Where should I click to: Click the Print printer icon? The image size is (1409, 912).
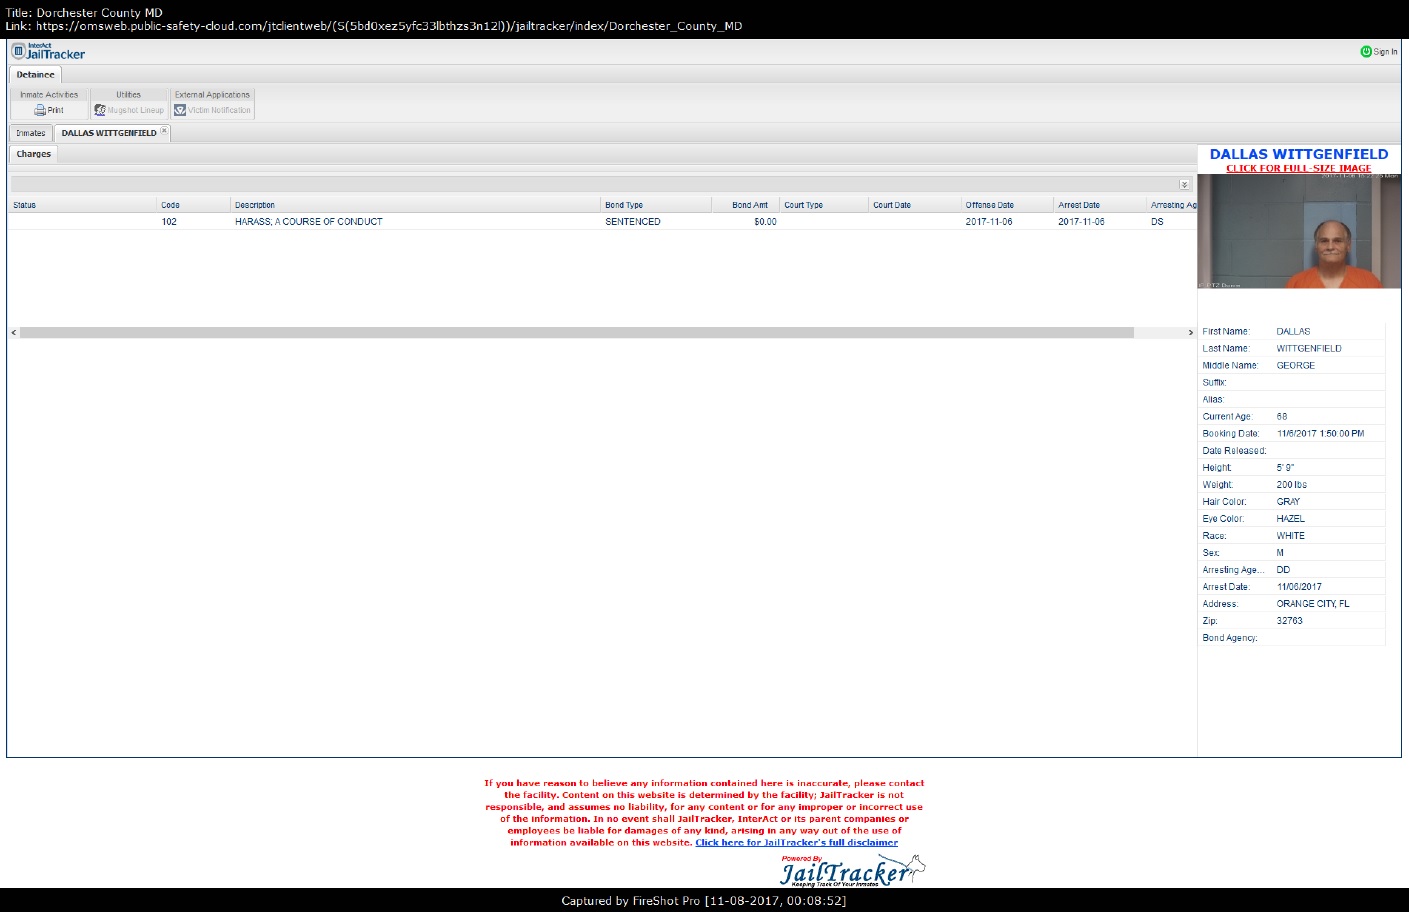[40, 110]
